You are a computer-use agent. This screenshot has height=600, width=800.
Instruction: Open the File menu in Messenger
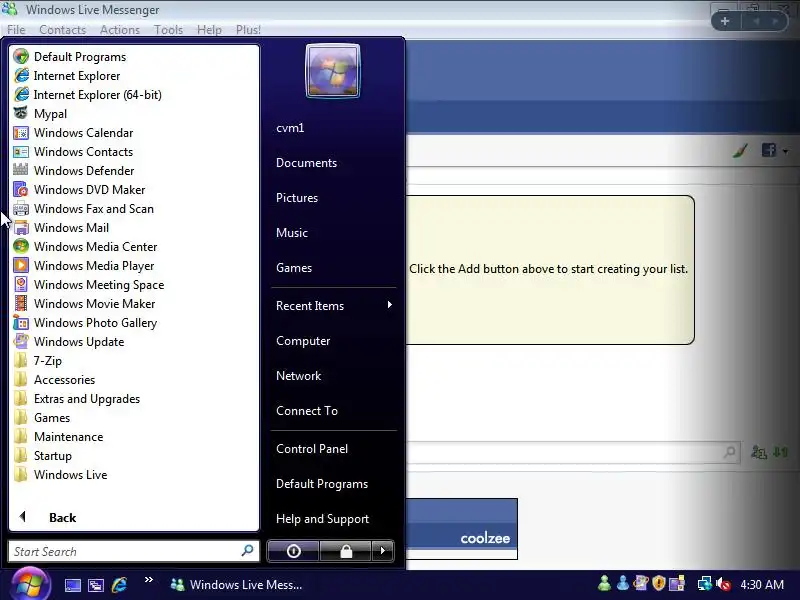(x=16, y=30)
